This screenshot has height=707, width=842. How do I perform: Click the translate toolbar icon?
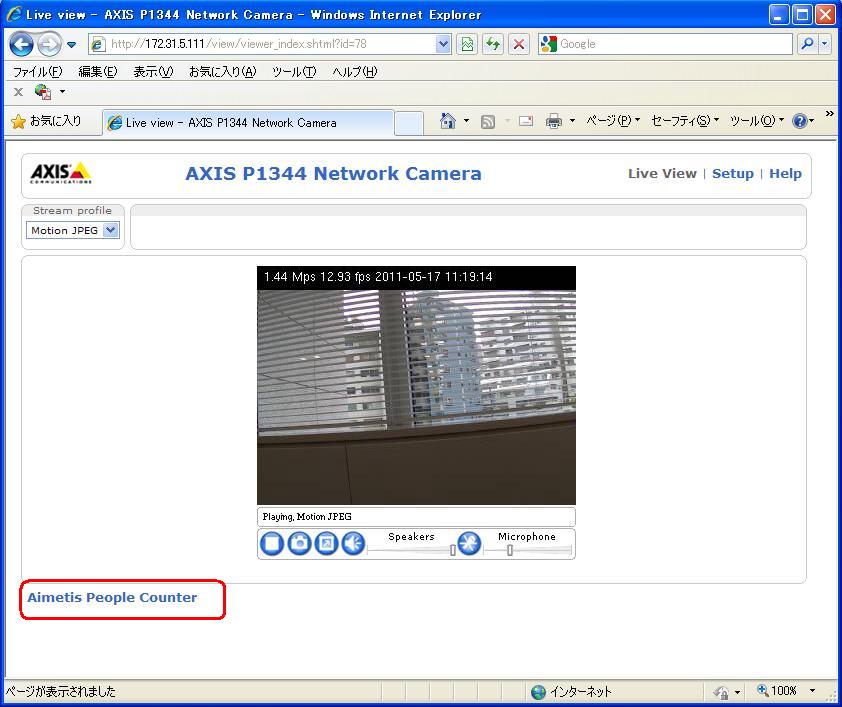tap(43, 92)
